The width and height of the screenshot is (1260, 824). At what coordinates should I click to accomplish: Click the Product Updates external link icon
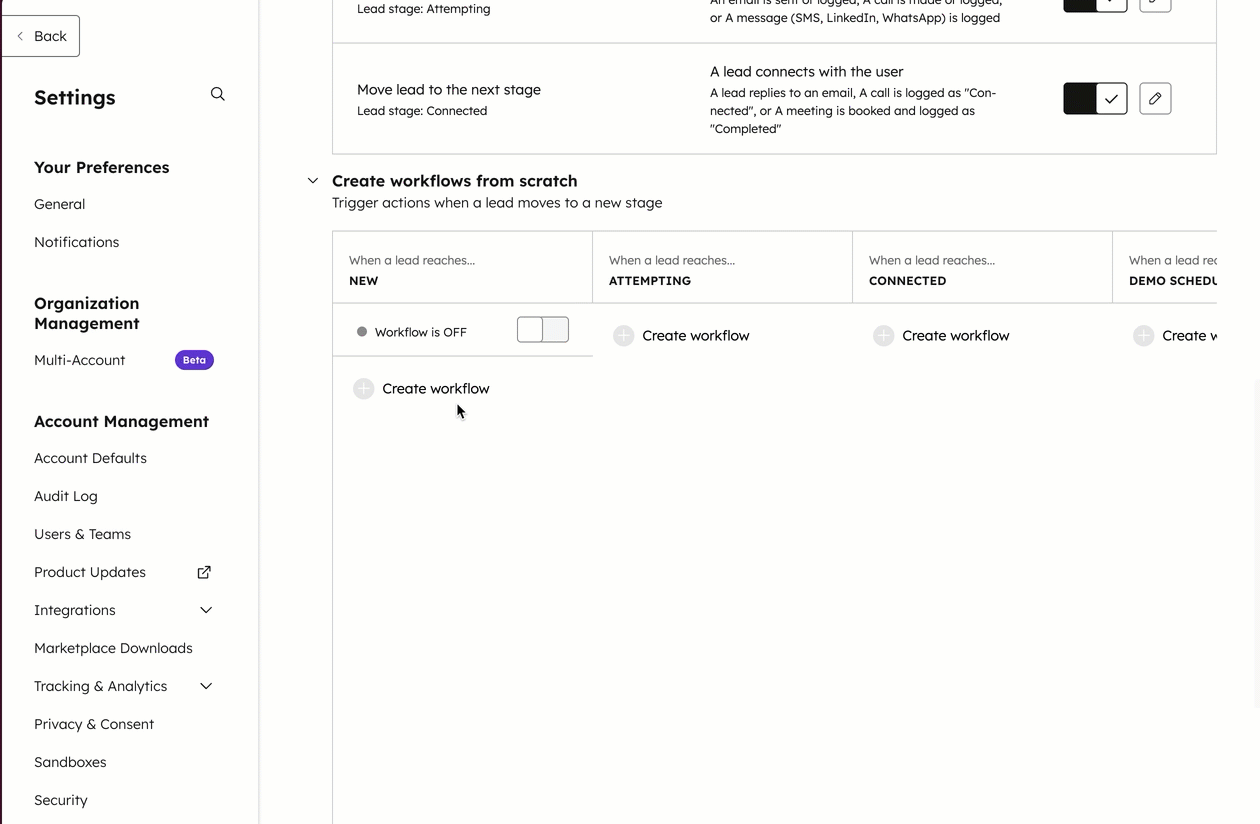coord(204,572)
